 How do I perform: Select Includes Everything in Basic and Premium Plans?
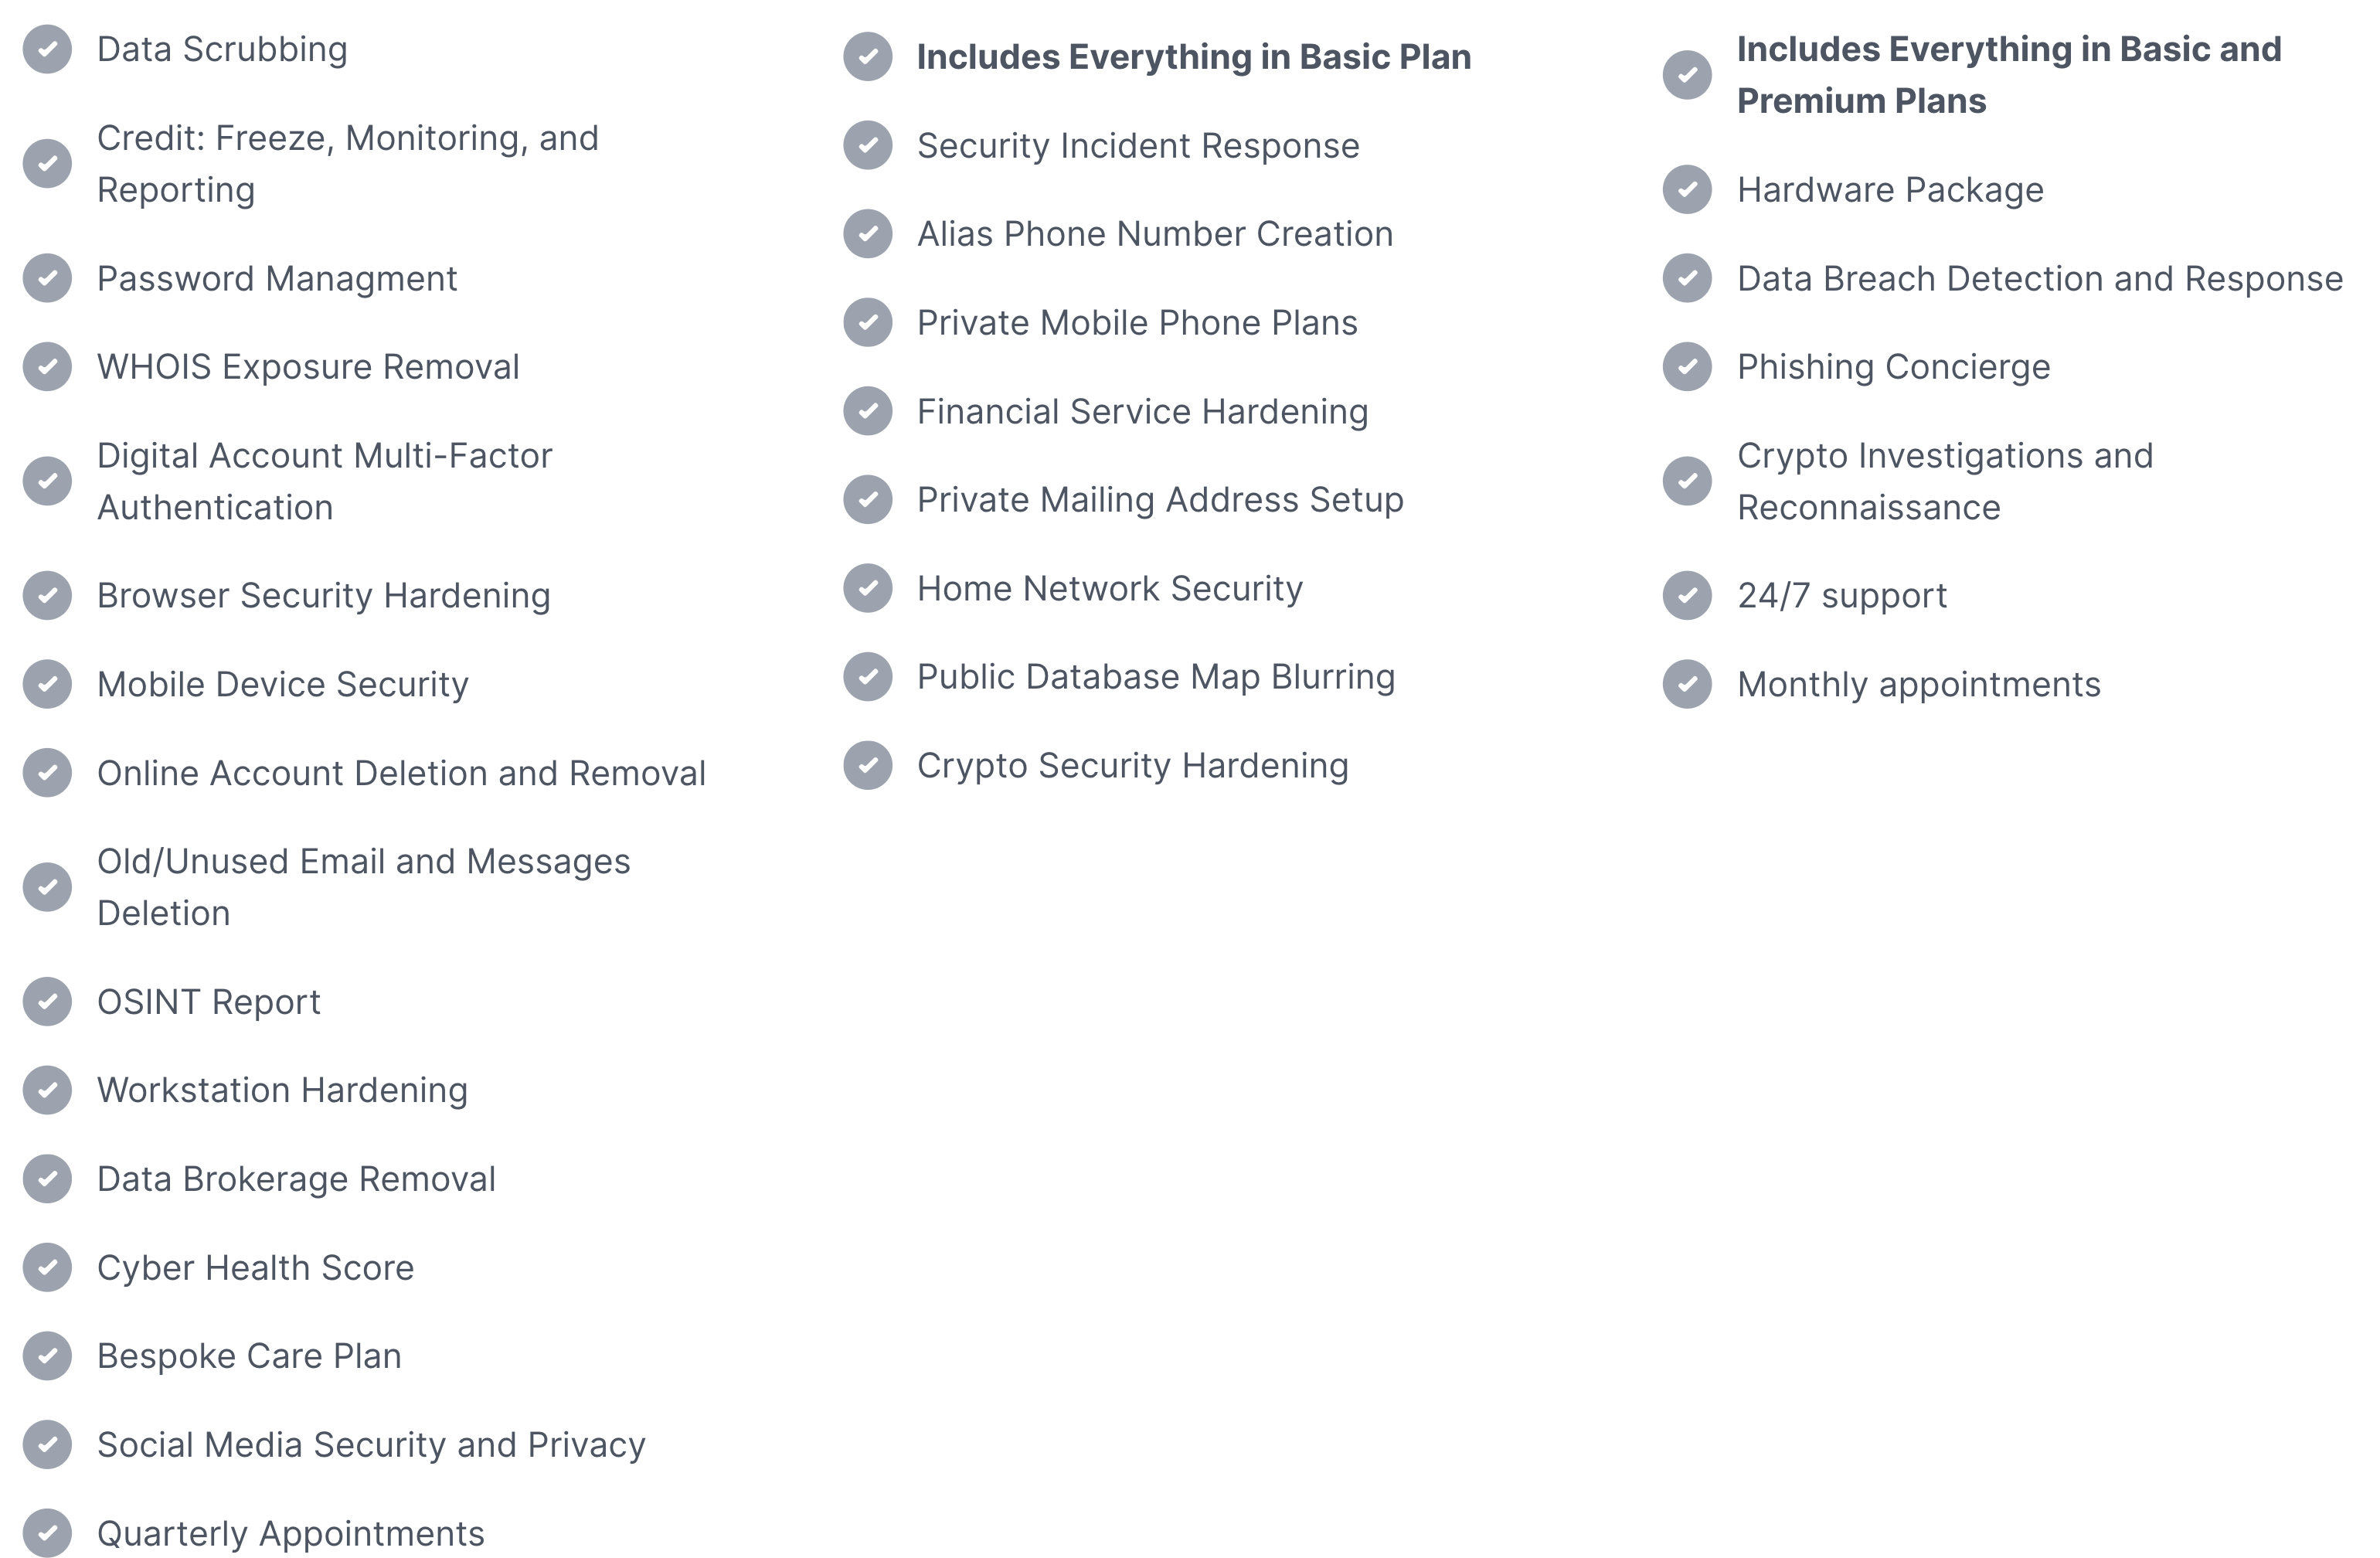tap(2009, 75)
